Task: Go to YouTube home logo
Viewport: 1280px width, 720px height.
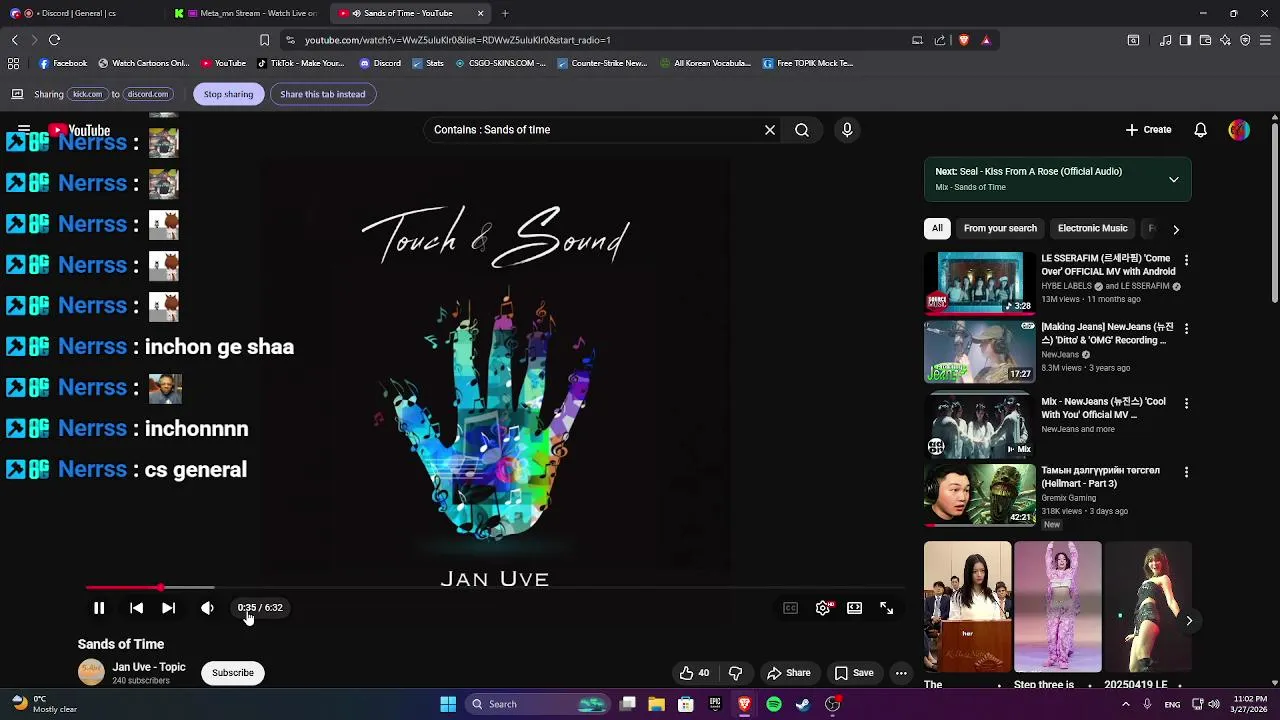Action: [x=80, y=130]
